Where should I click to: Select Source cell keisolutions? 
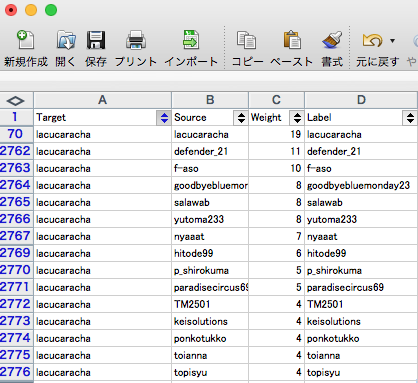210,321
